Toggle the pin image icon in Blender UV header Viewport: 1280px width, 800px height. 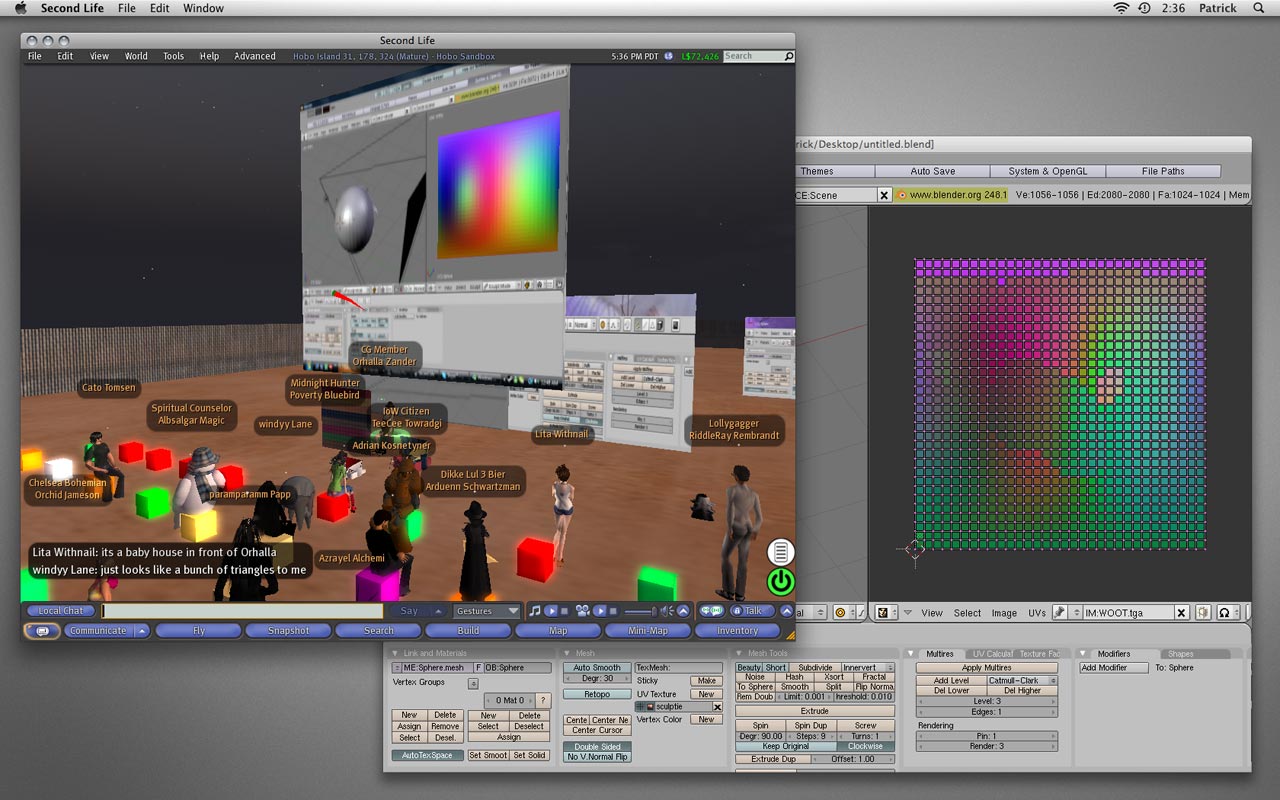pos(1059,613)
